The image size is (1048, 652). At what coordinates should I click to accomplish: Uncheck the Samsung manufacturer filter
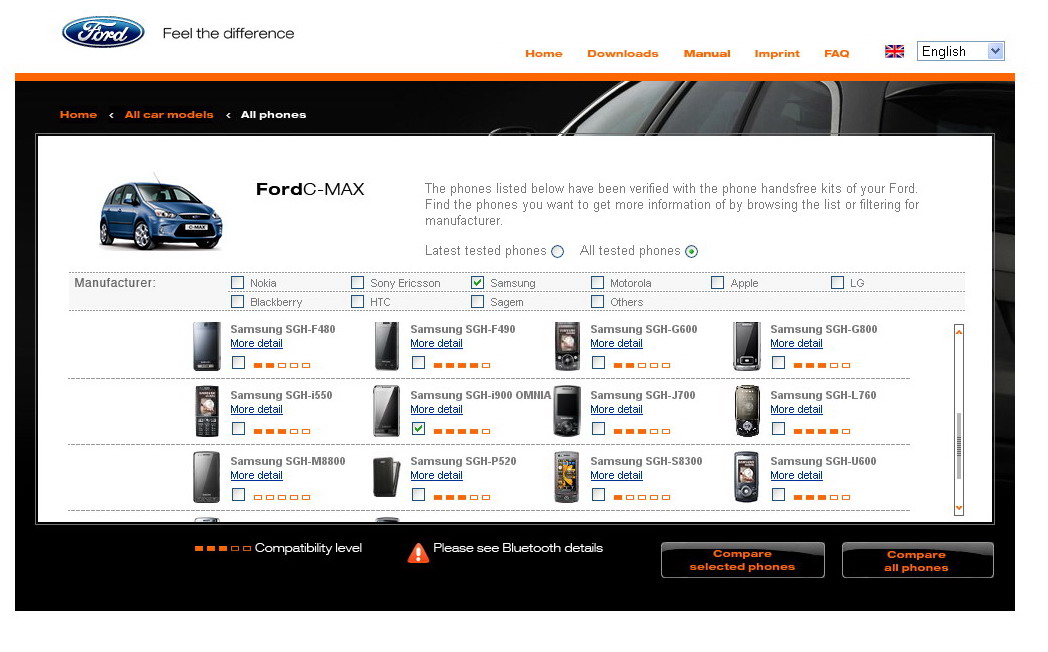pyautogui.click(x=477, y=283)
